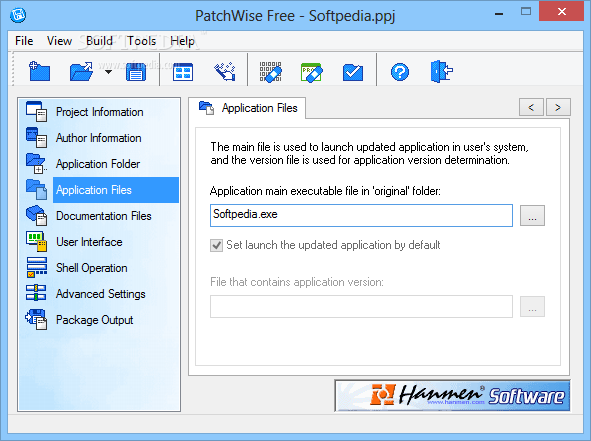Open the Tools menu
Viewport: 591px width, 441px height.
[x=141, y=41]
